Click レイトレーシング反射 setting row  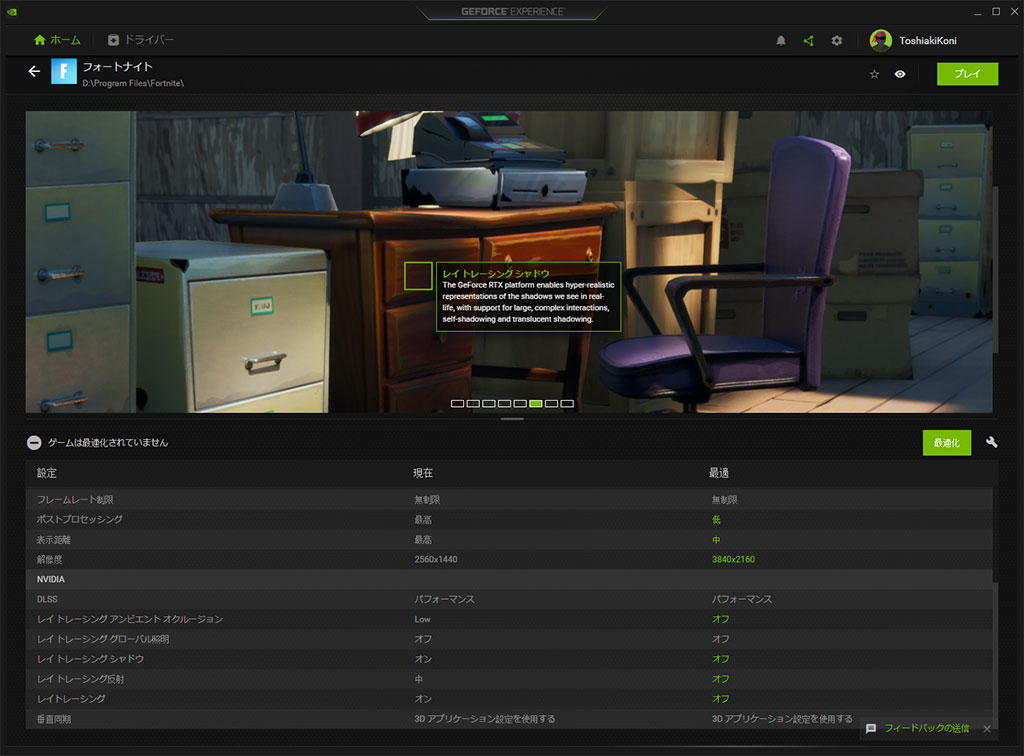coord(509,679)
